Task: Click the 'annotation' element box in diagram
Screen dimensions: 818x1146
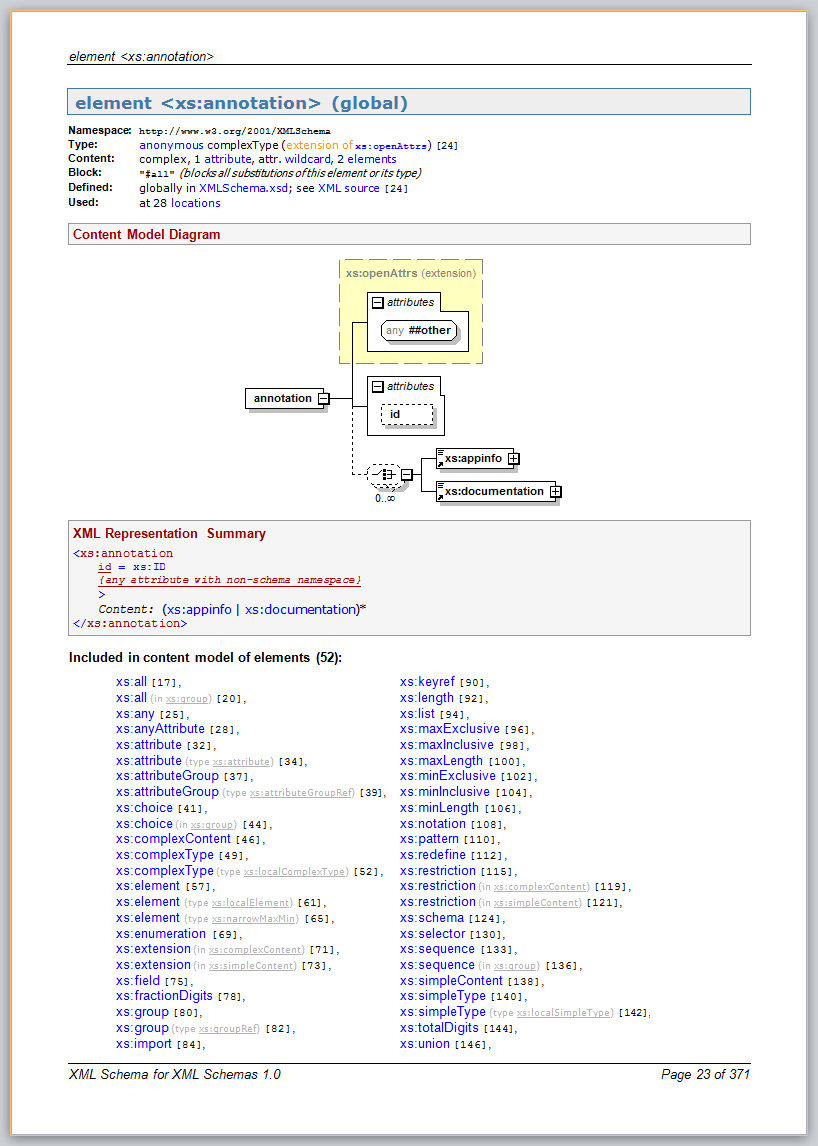Action: [x=281, y=398]
